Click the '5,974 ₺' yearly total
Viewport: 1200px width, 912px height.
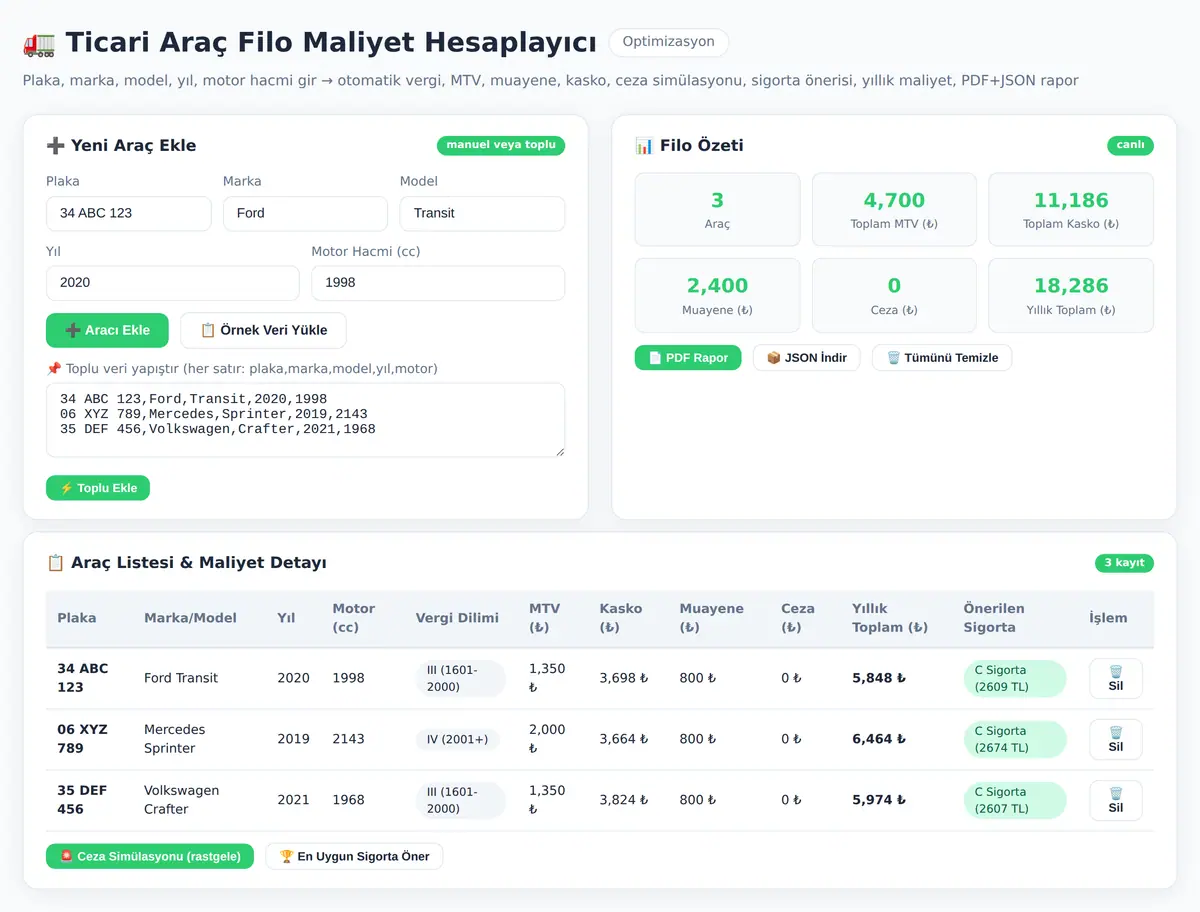(879, 800)
